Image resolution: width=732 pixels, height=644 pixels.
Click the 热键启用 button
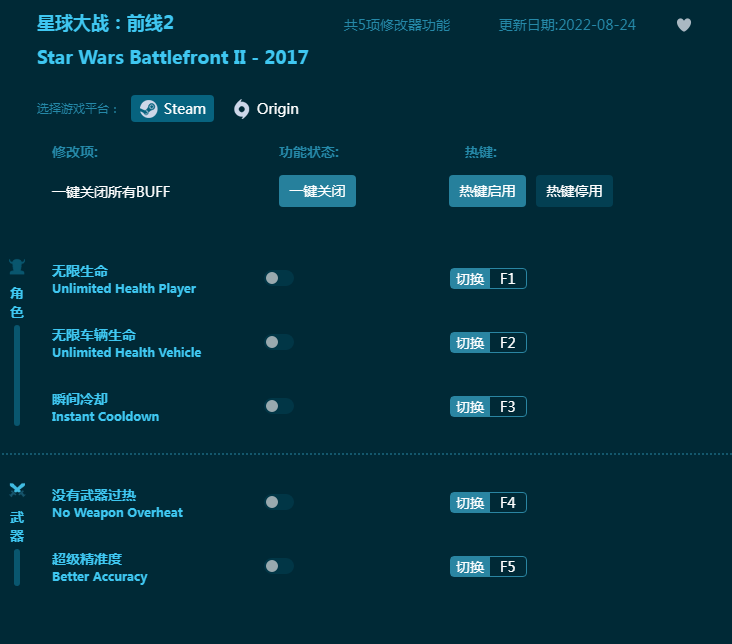point(487,191)
